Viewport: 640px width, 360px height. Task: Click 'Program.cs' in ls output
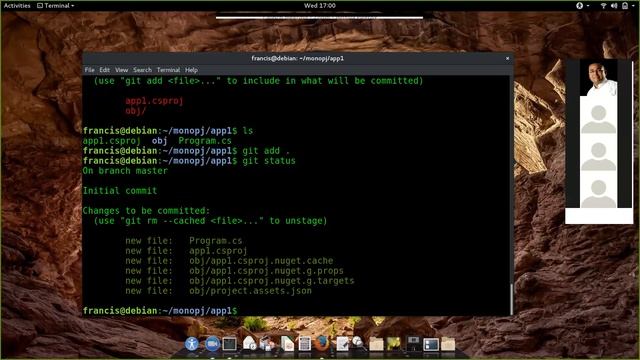pyautogui.click(x=205, y=141)
